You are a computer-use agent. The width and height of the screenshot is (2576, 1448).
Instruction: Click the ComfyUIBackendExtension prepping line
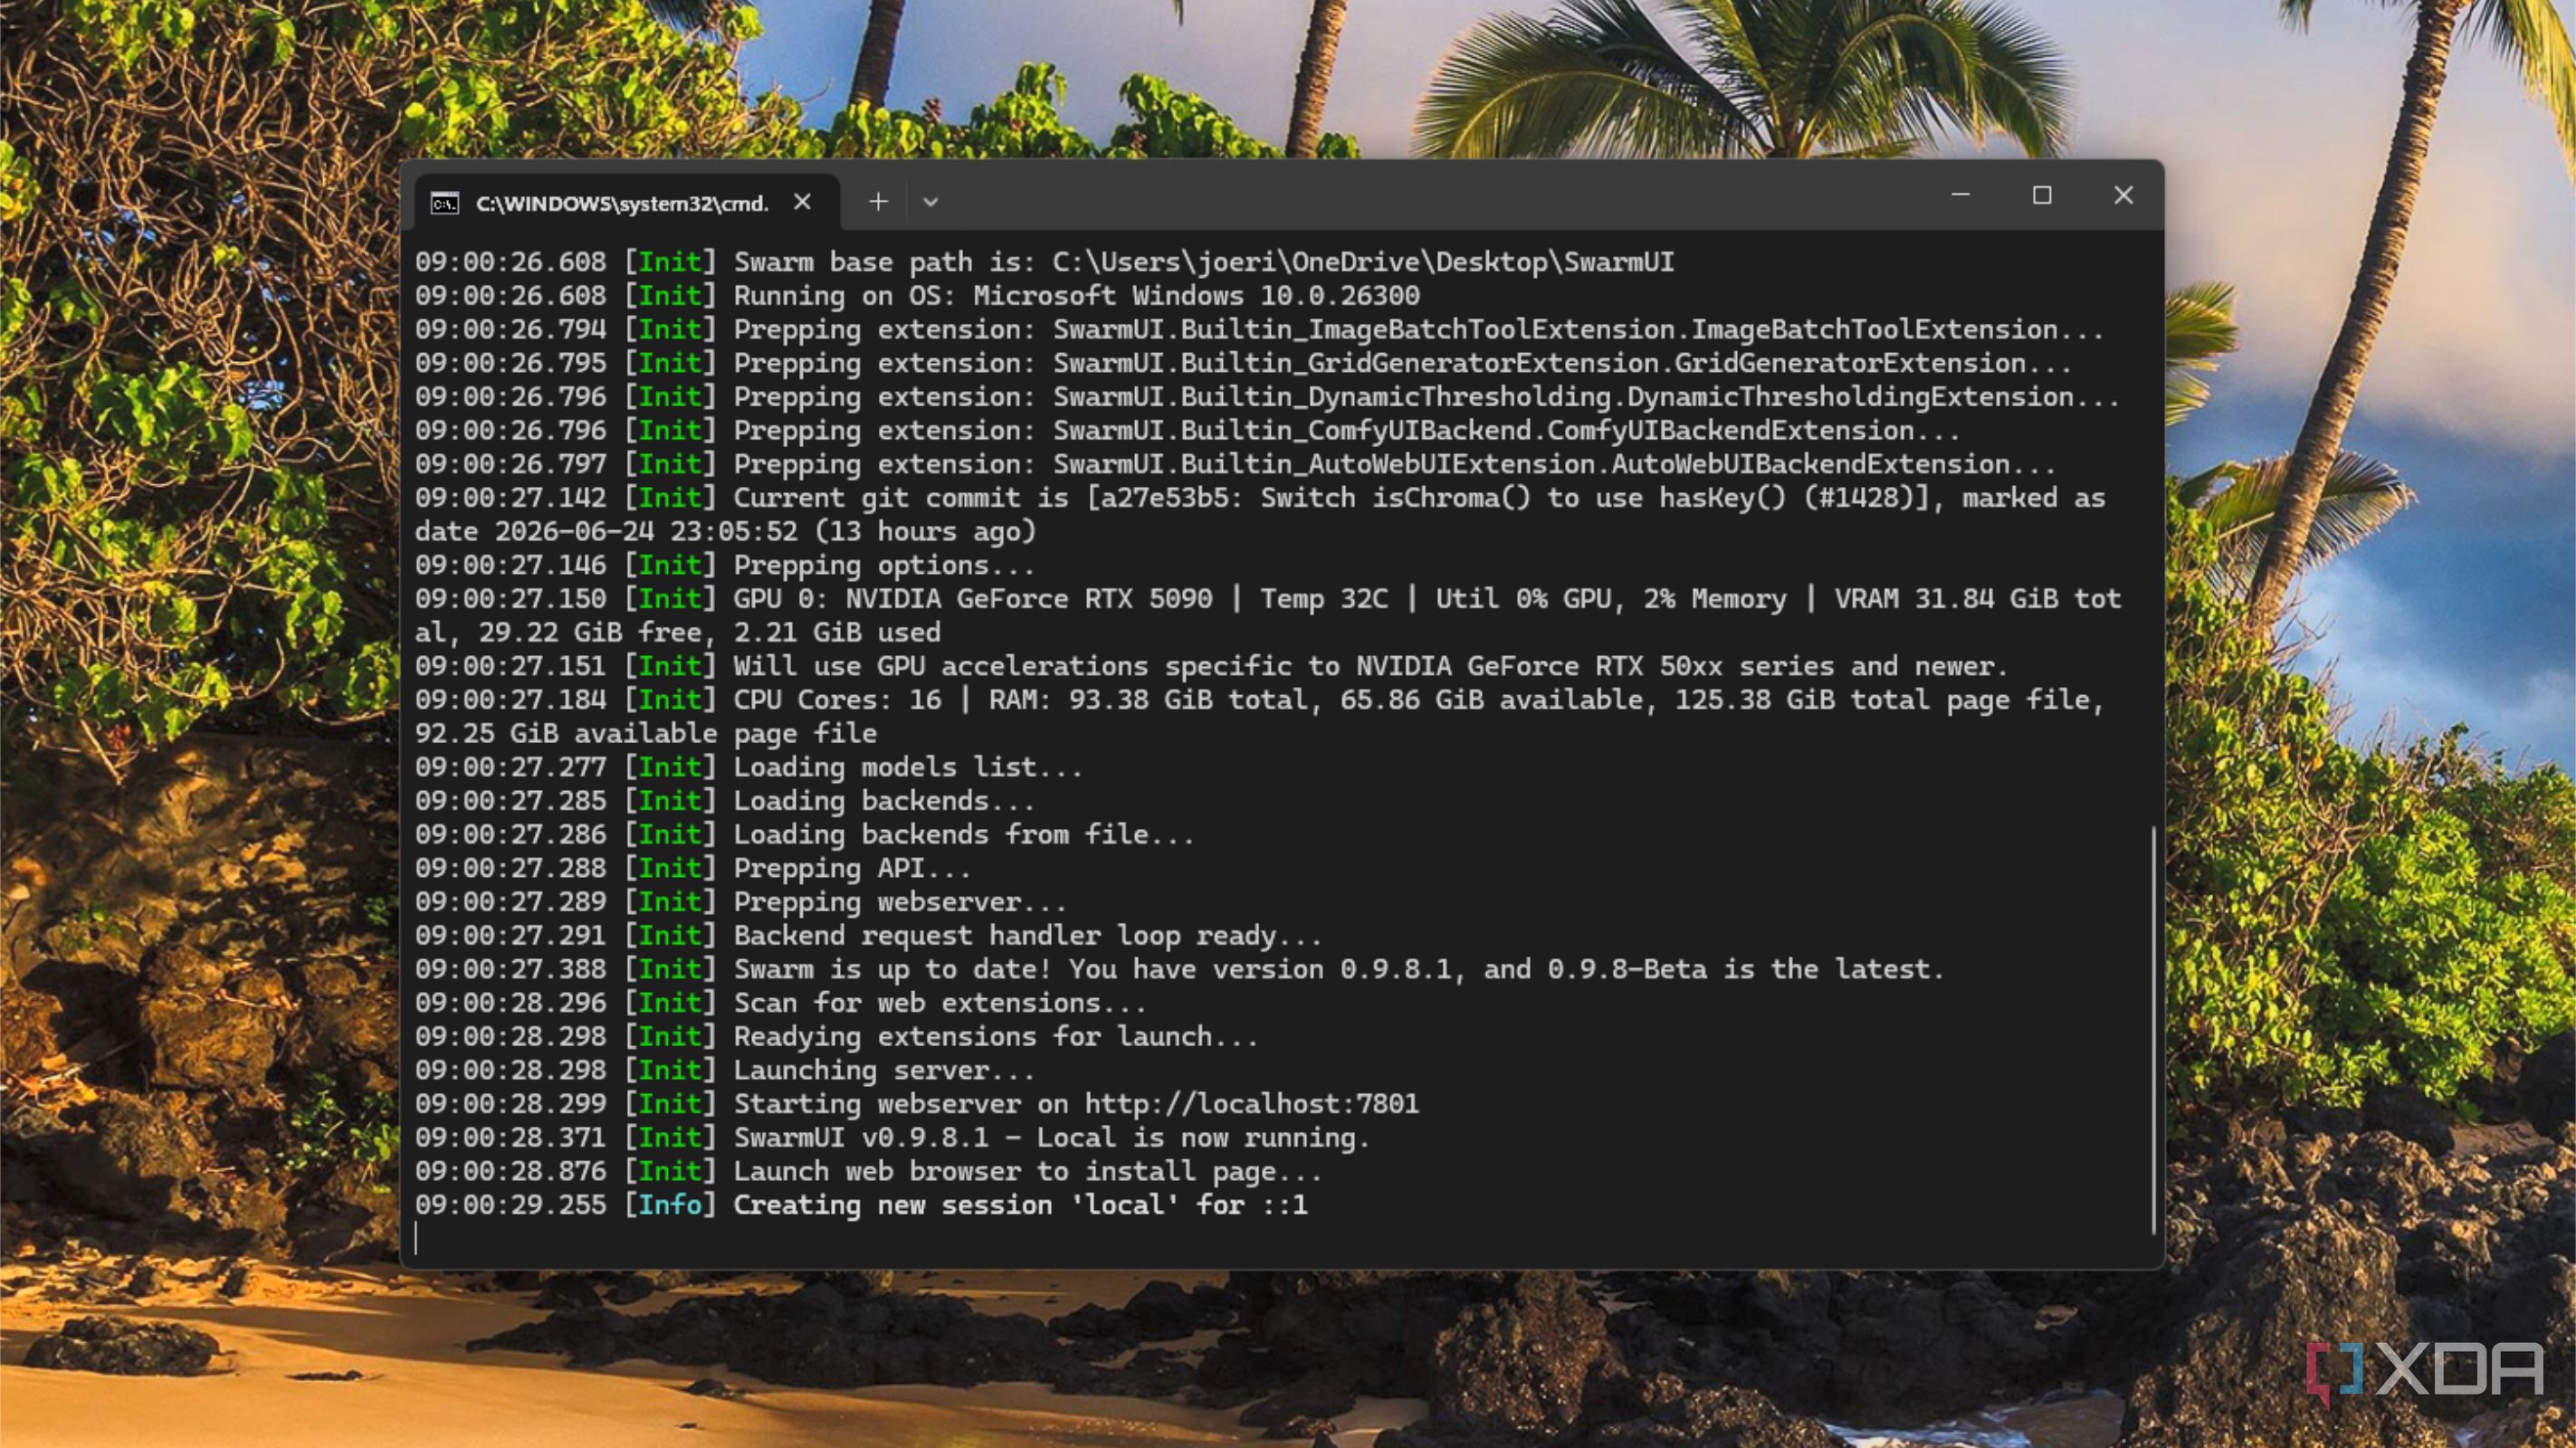point(1187,430)
